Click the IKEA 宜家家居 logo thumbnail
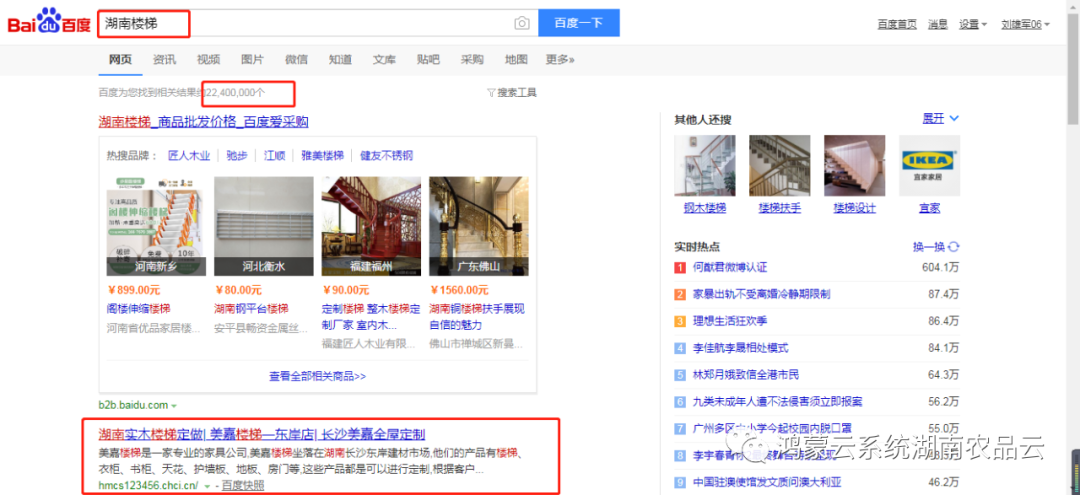Image resolution: width=1080 pixels, height=495 pixels. tap(929, 166)
